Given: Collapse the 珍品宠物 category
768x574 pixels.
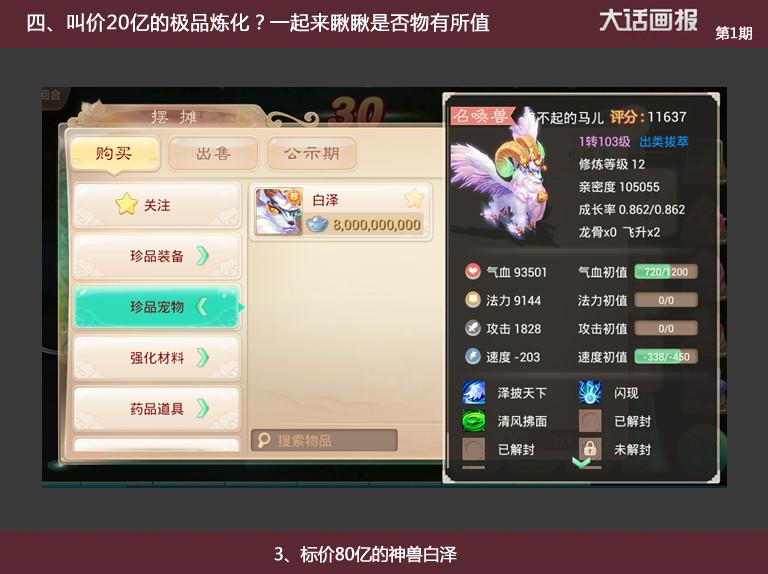Looking at the screenshot, I should (157, 307).
